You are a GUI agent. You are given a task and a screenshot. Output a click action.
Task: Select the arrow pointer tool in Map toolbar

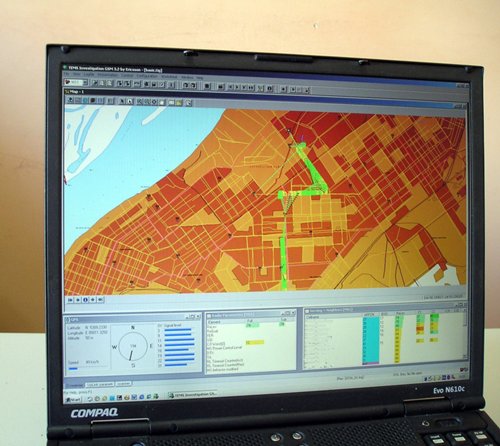pyautogui.click(x=122, y=101)
